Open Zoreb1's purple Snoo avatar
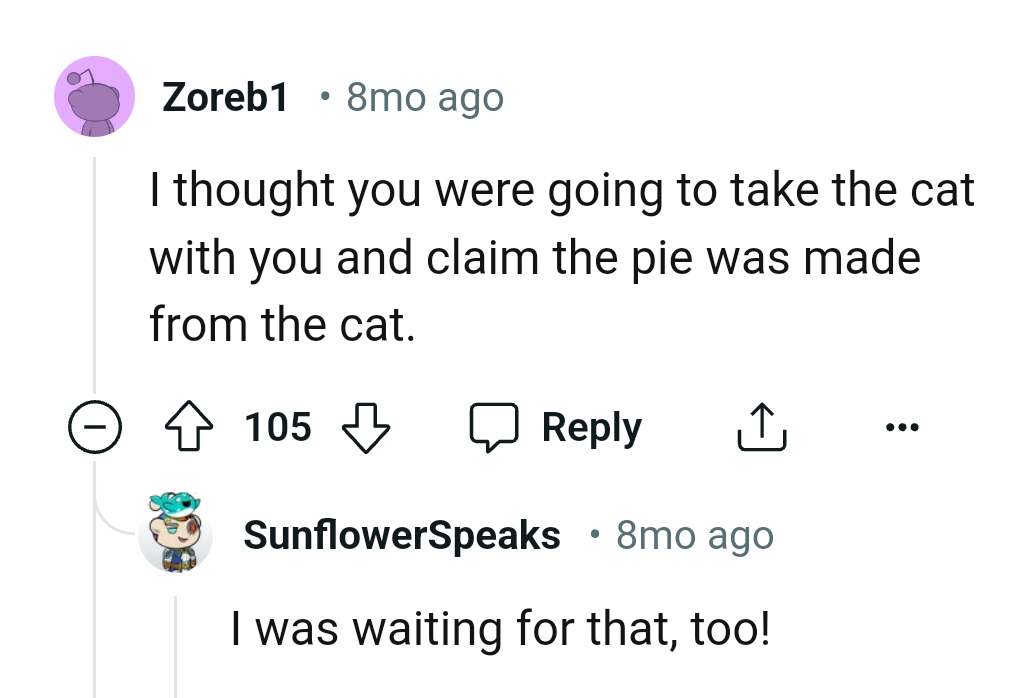This screenshot has width=1018, height=698. point(93,97)
